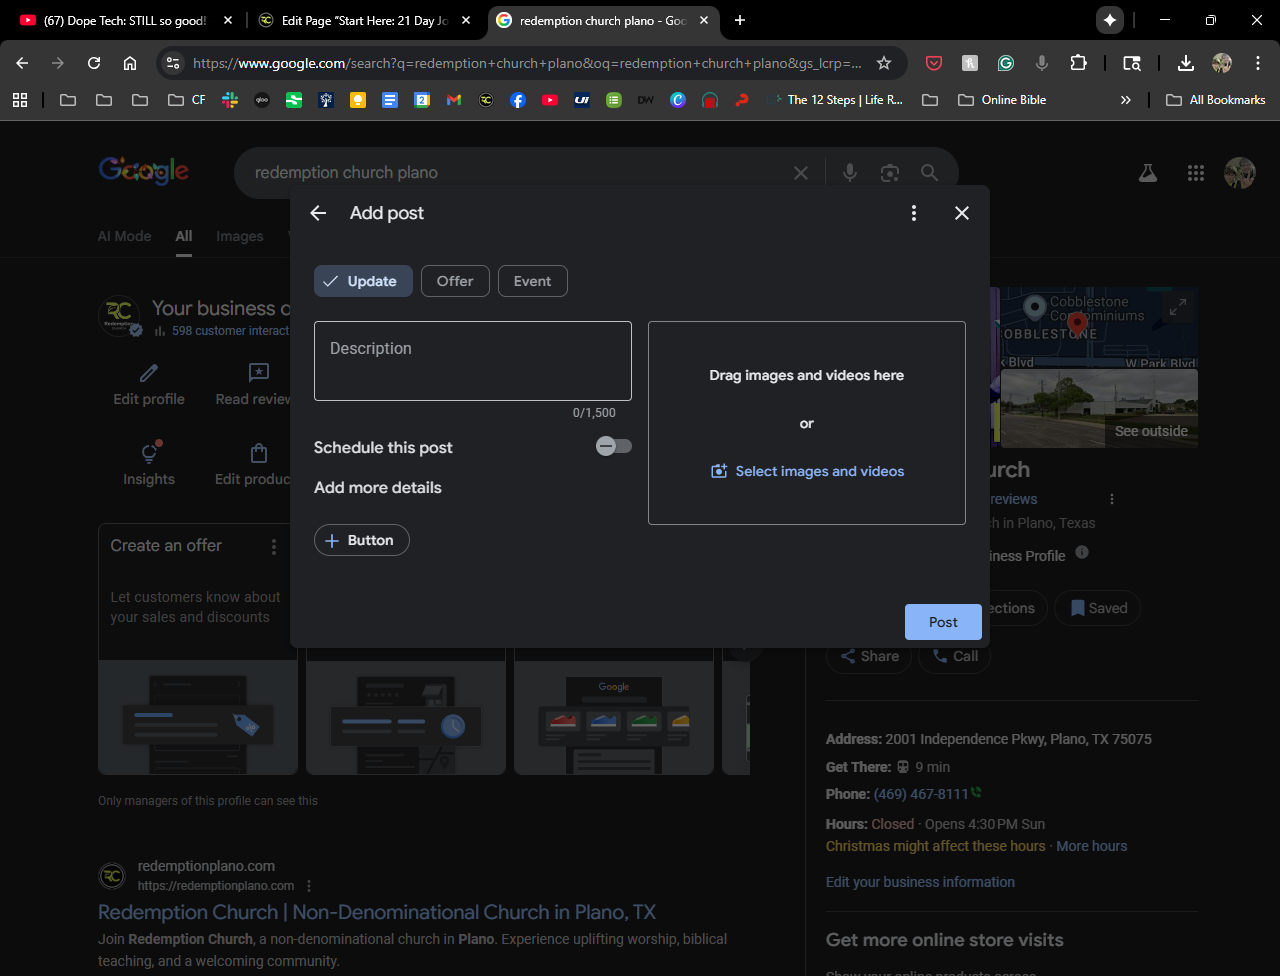This screenshot has height=976, width=1280.
Task: Reload the page with the refresh icon
Action: (94, 63)
